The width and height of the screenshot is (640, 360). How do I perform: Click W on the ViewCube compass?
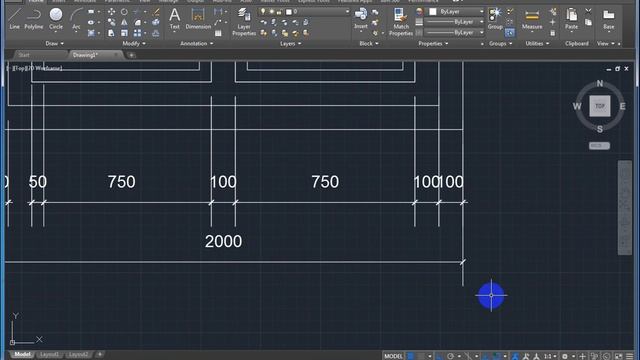(x=577, y=107)
